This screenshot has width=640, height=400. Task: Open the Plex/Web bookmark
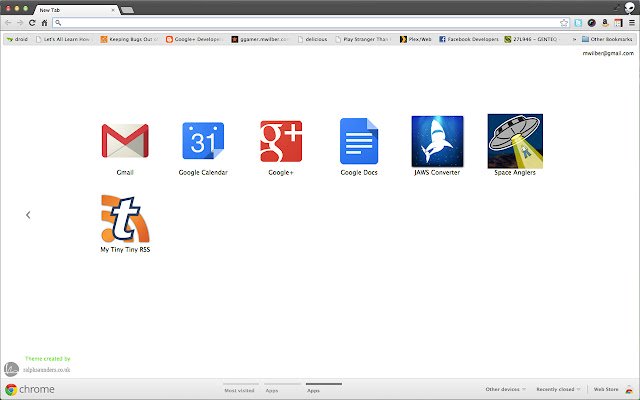(x=416, y=39)
